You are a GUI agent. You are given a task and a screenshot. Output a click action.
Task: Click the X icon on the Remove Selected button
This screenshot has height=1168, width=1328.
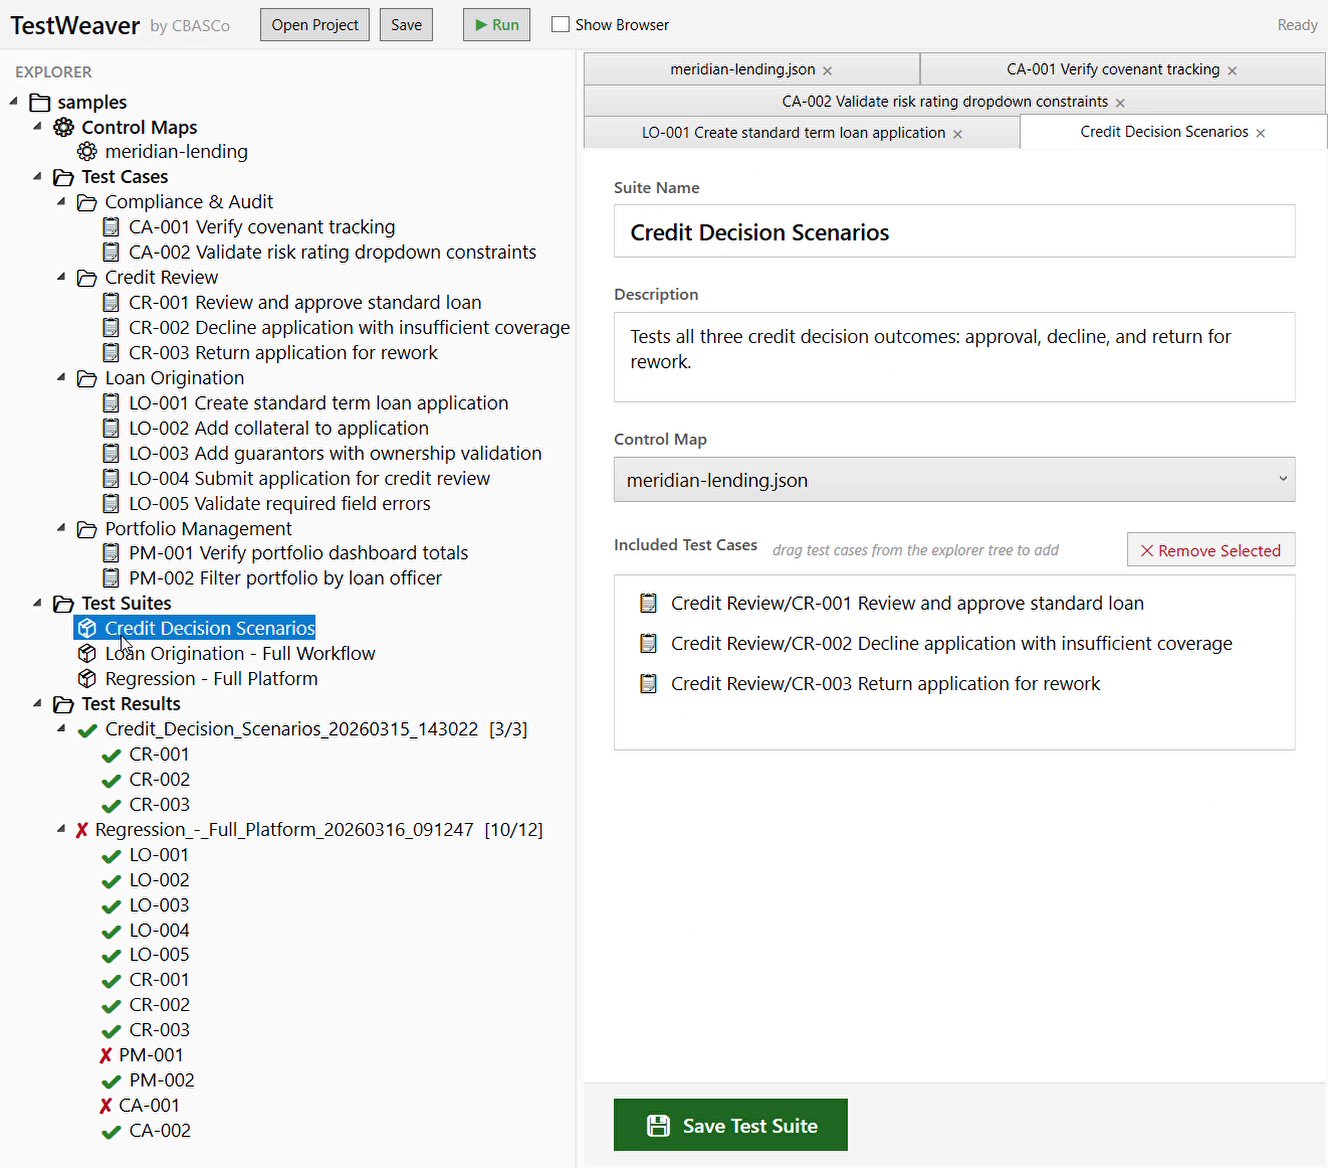(1147, 550)
